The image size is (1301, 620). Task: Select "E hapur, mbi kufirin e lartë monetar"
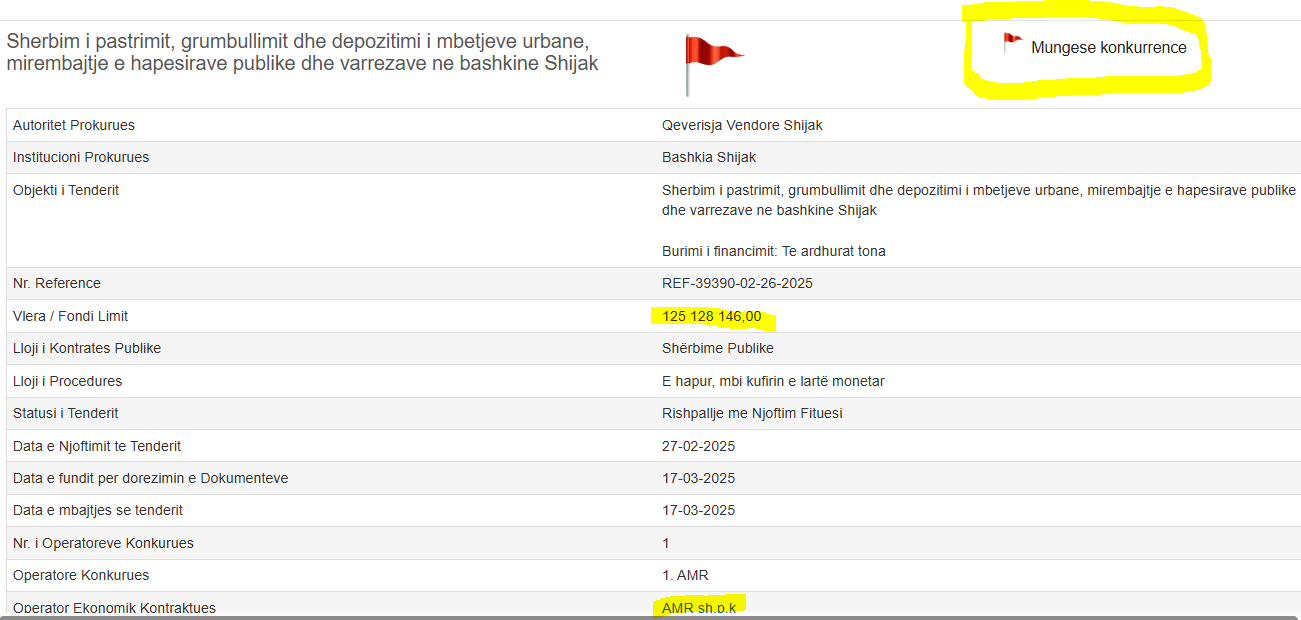tap(773, 381)
